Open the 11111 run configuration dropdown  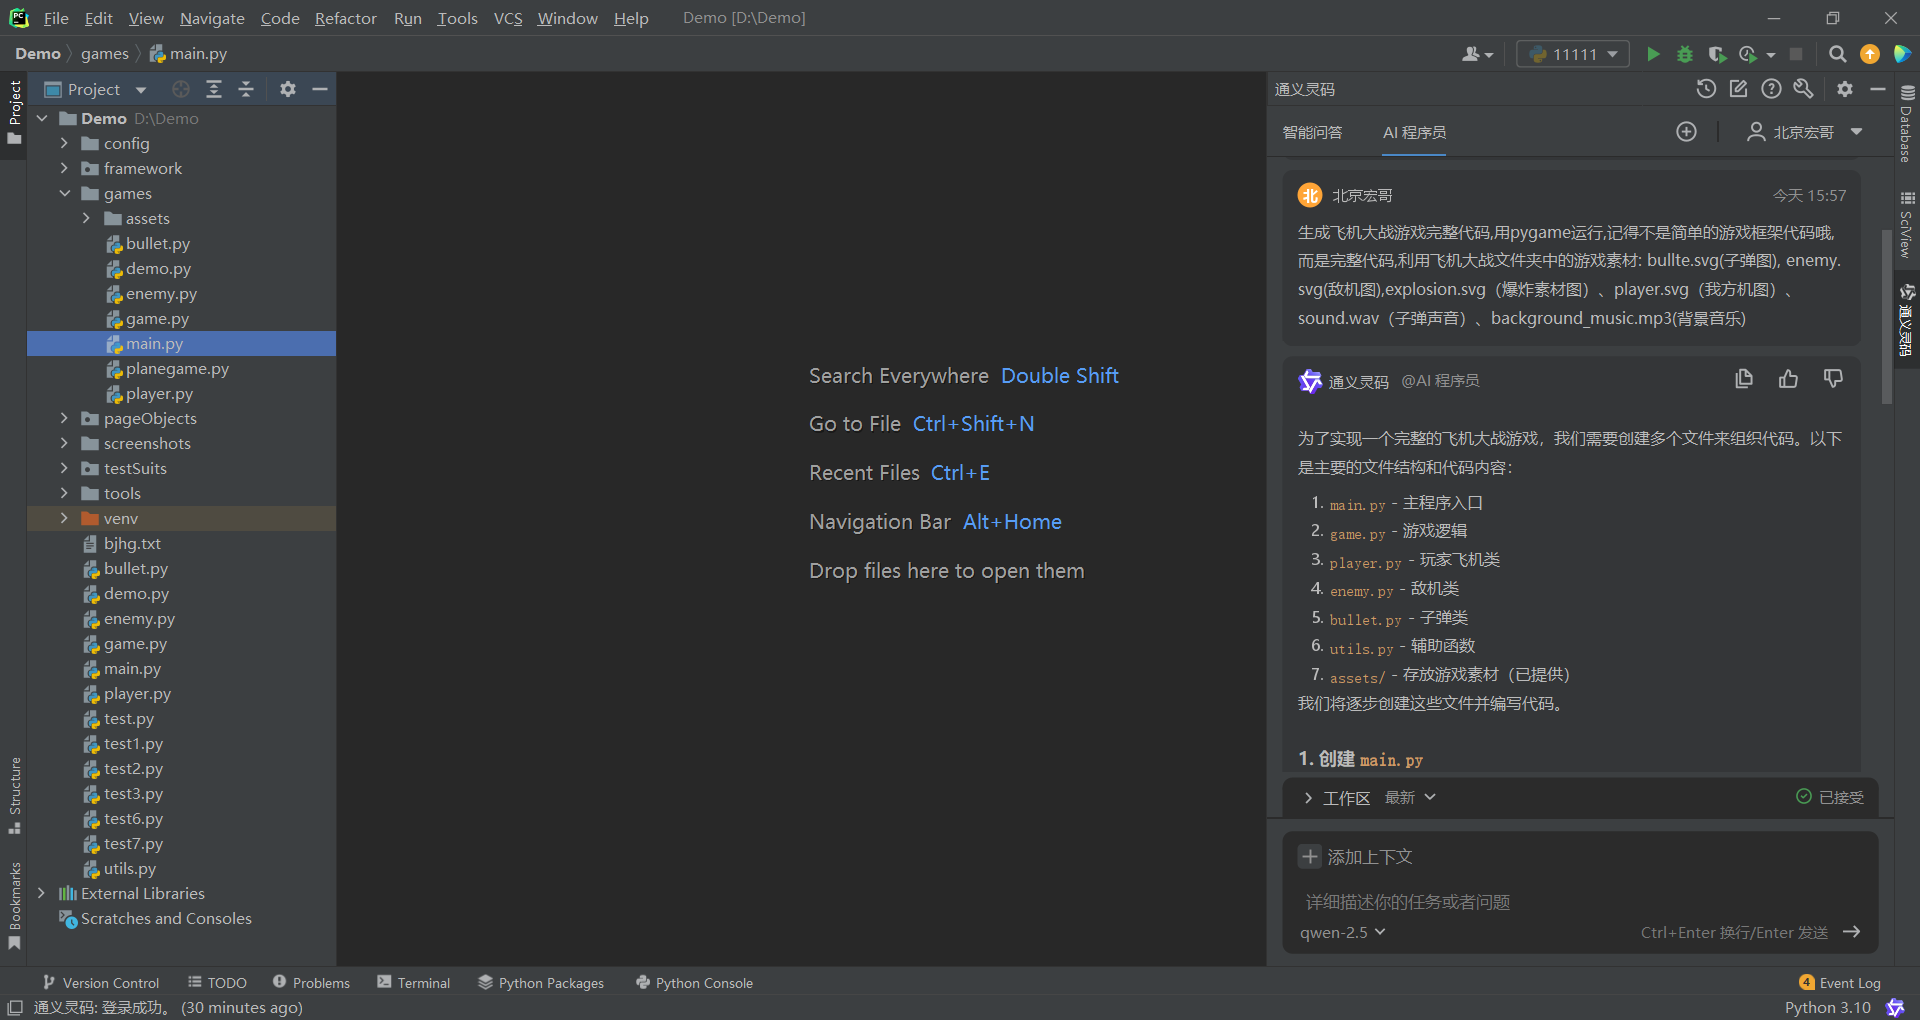1573,54
